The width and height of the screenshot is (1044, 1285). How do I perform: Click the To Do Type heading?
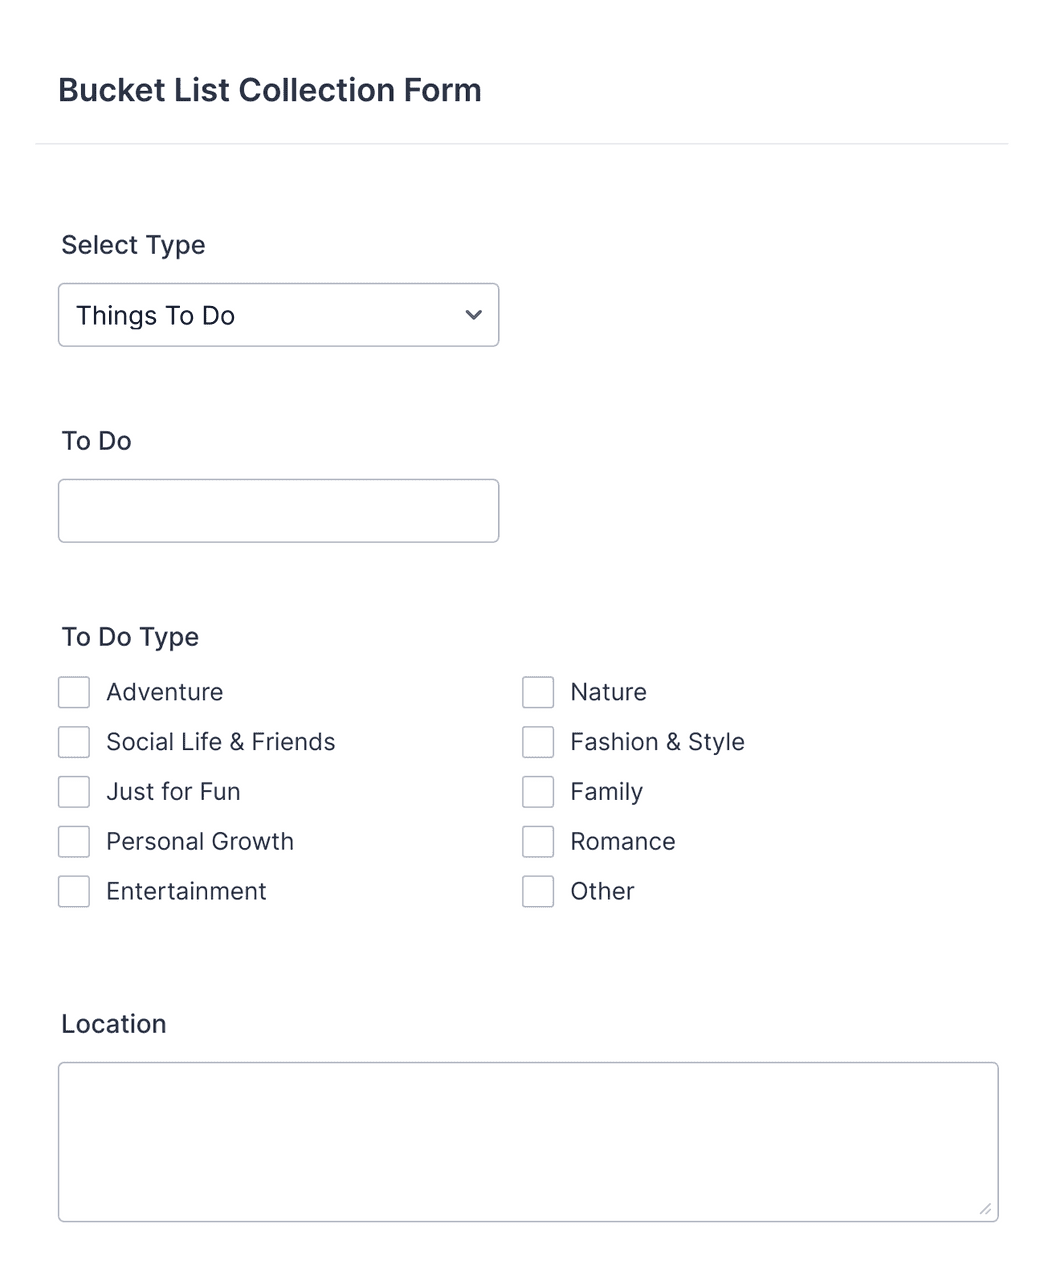[130, 637]
